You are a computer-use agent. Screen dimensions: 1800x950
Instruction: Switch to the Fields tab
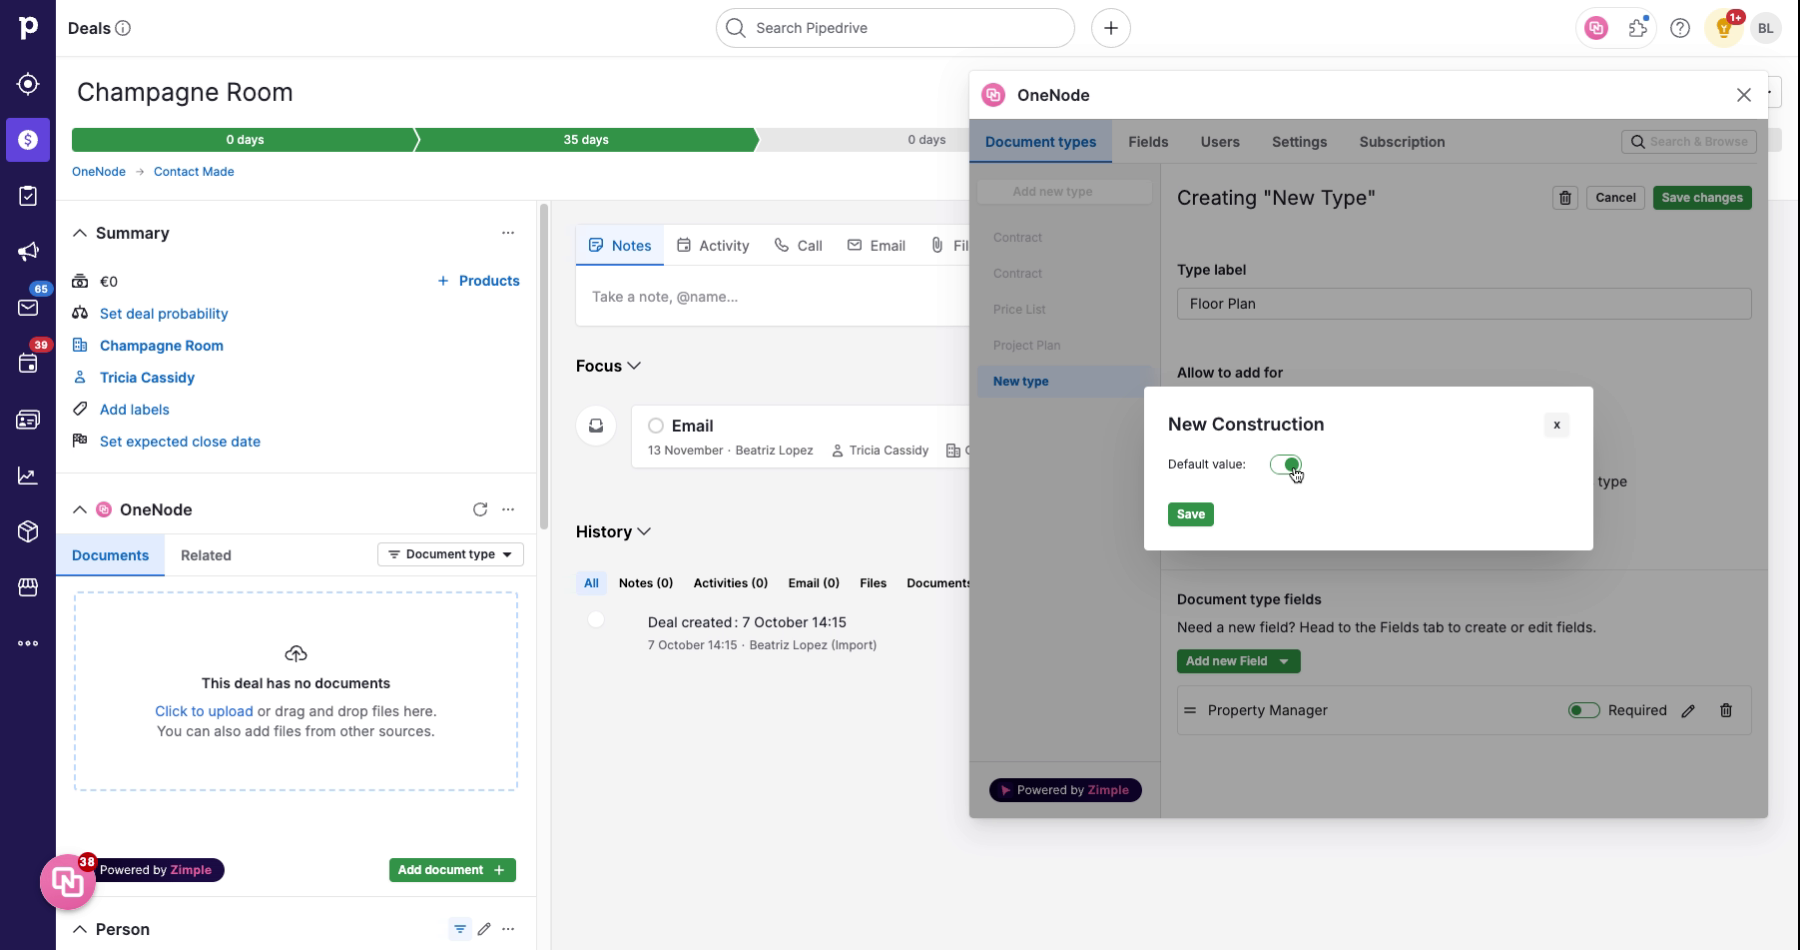click(1148, 142)
